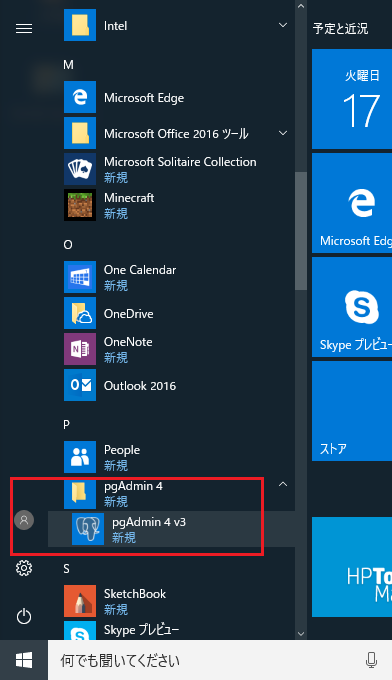Click the Cortana microphone icon
The width and height of the screenshot is (392, 680).
371,660
